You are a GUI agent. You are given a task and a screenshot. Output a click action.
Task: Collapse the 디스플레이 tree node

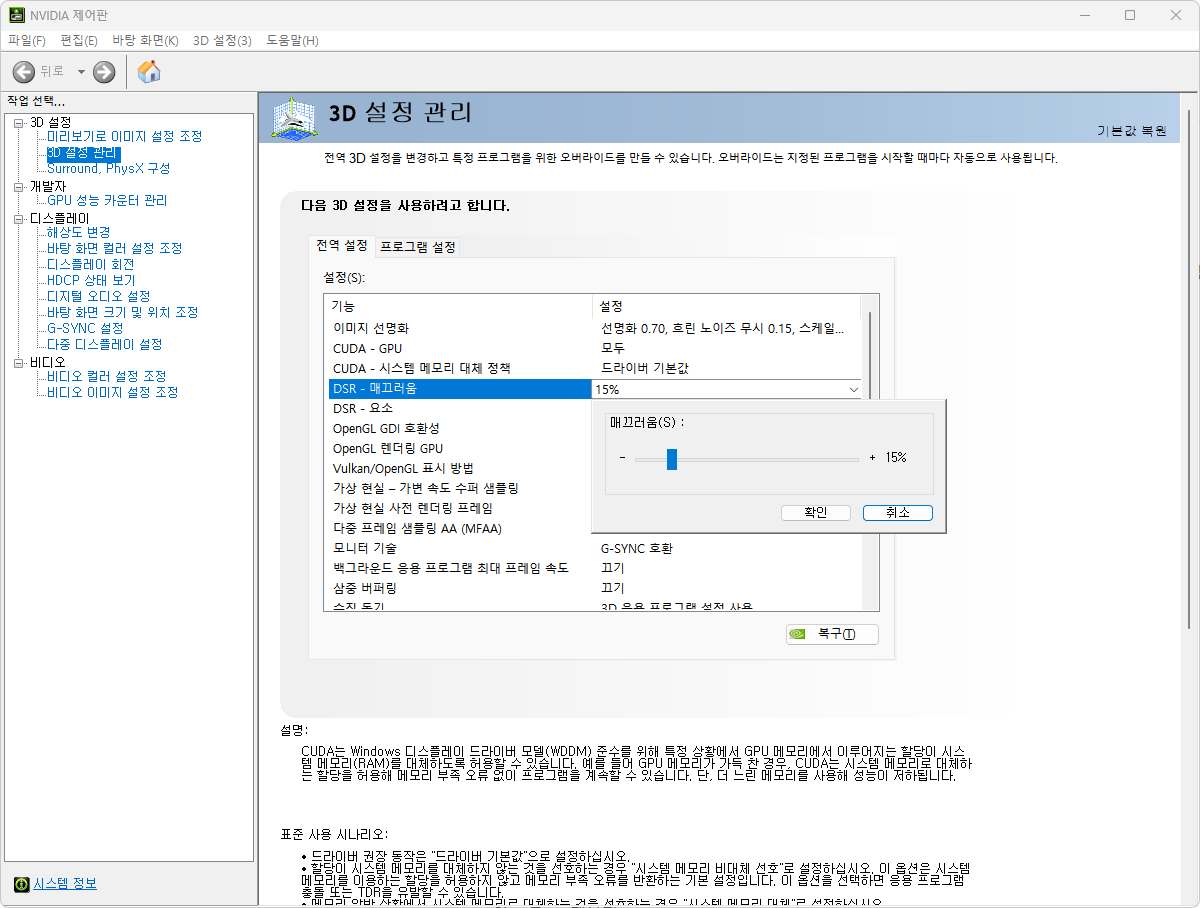coord(19,218)
